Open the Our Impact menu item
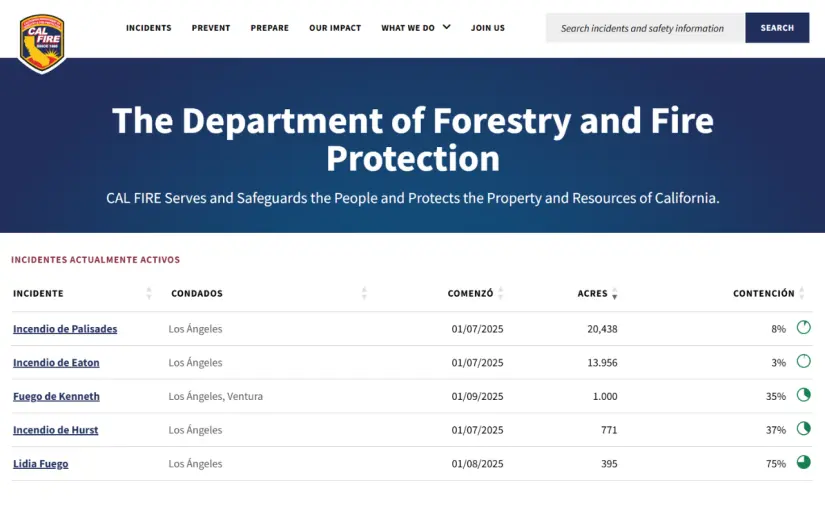 tap(335, 28)
